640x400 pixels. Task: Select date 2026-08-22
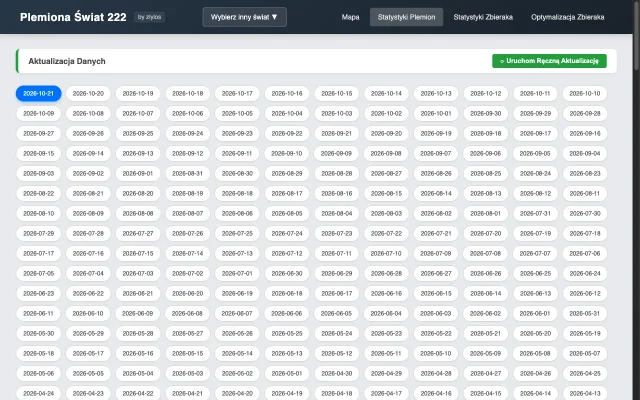pos(38,193)
